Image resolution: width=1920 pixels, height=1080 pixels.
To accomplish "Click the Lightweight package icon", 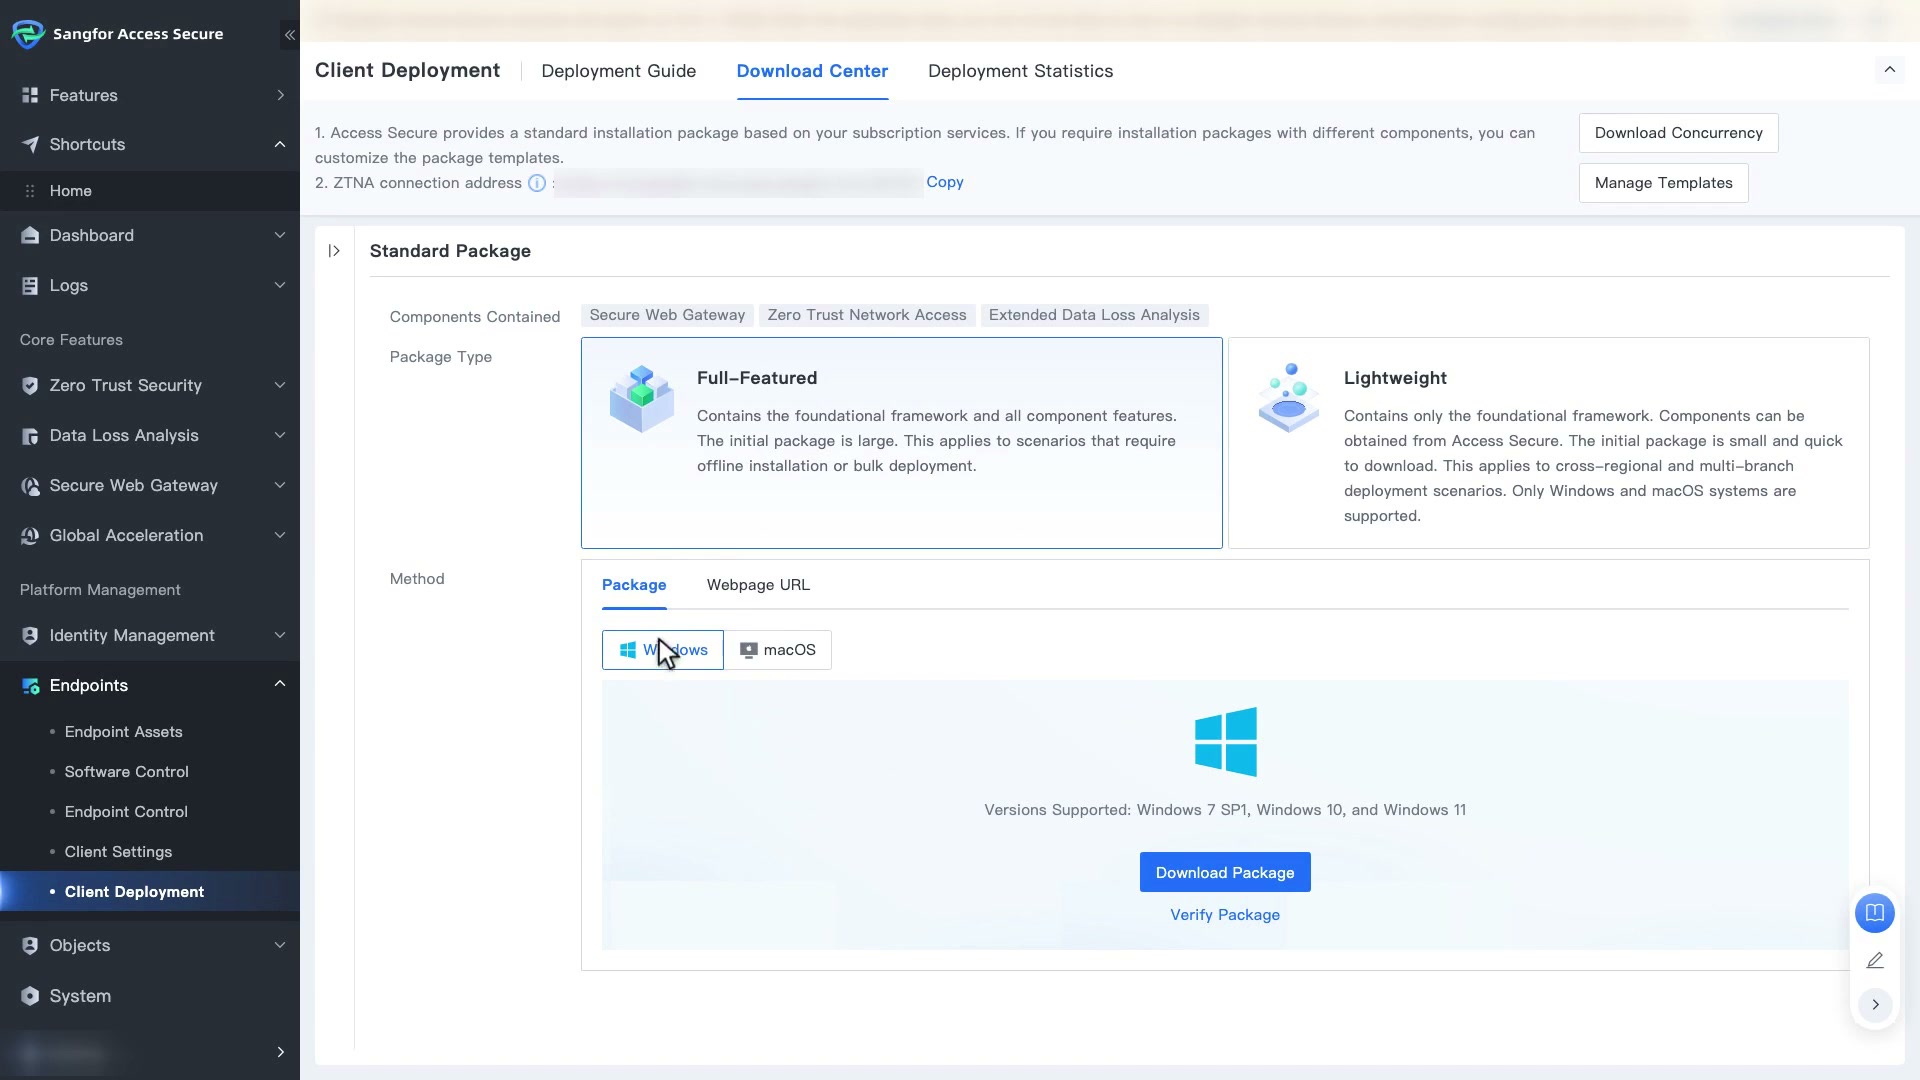I will click(1288, 398).
